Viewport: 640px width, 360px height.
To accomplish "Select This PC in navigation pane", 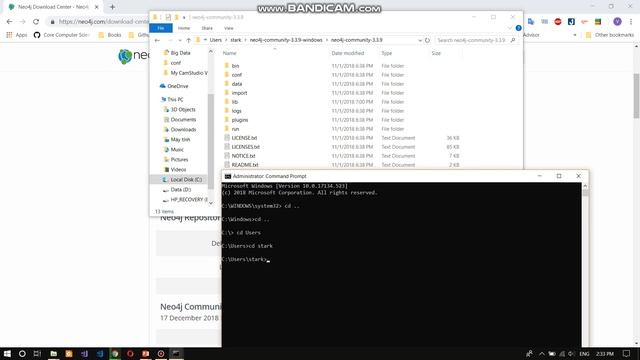I will click(x=175, y=99).
